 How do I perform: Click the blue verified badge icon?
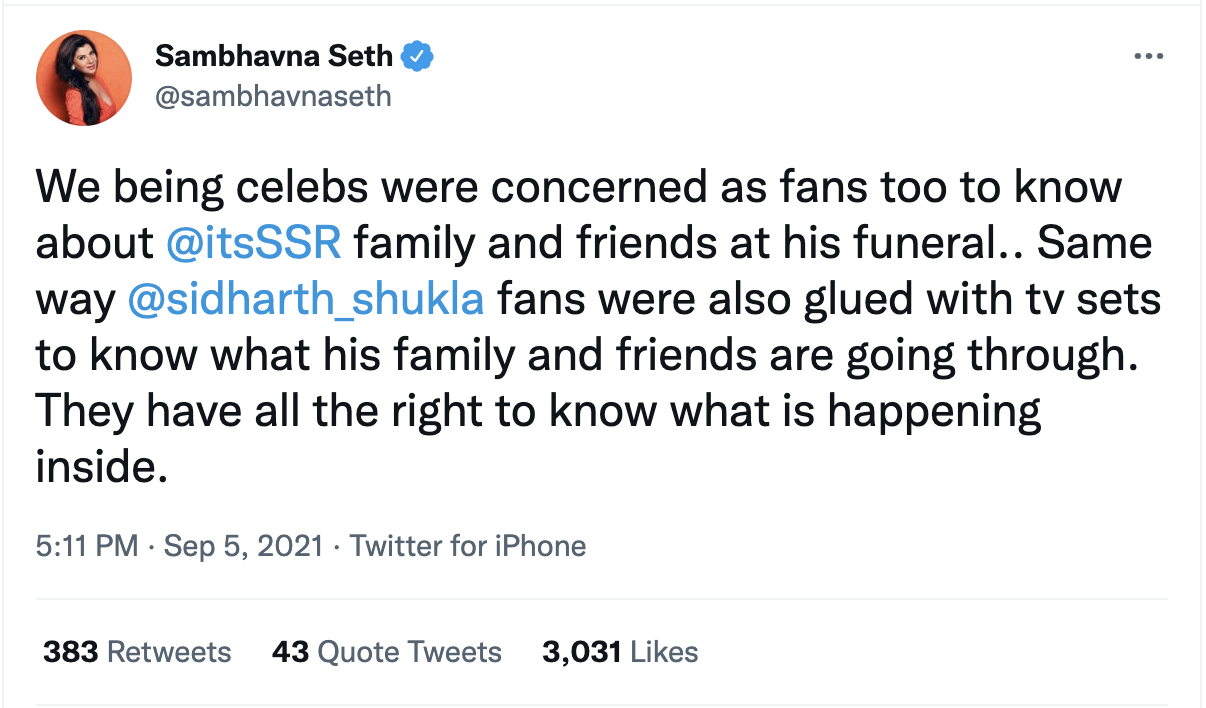point(417,57)
